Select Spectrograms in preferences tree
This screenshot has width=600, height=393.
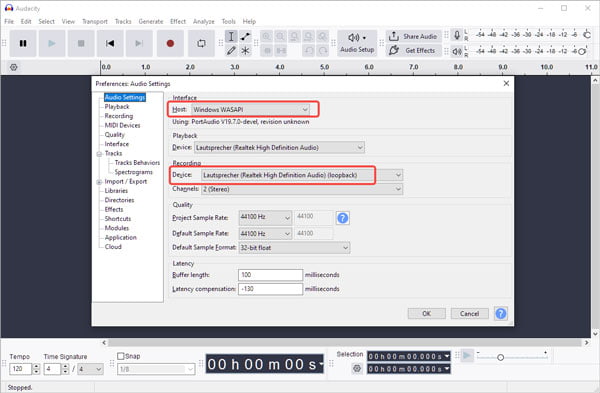click(x=134, y=172)
